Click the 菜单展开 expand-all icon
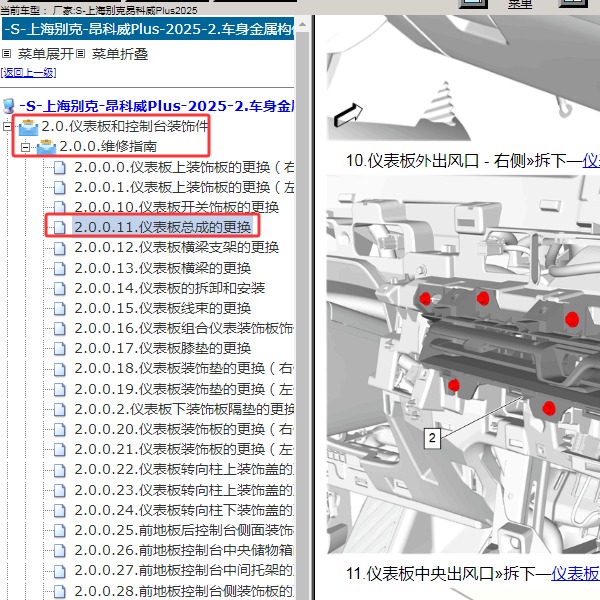 pyautogui.click(x=6, y=54)
